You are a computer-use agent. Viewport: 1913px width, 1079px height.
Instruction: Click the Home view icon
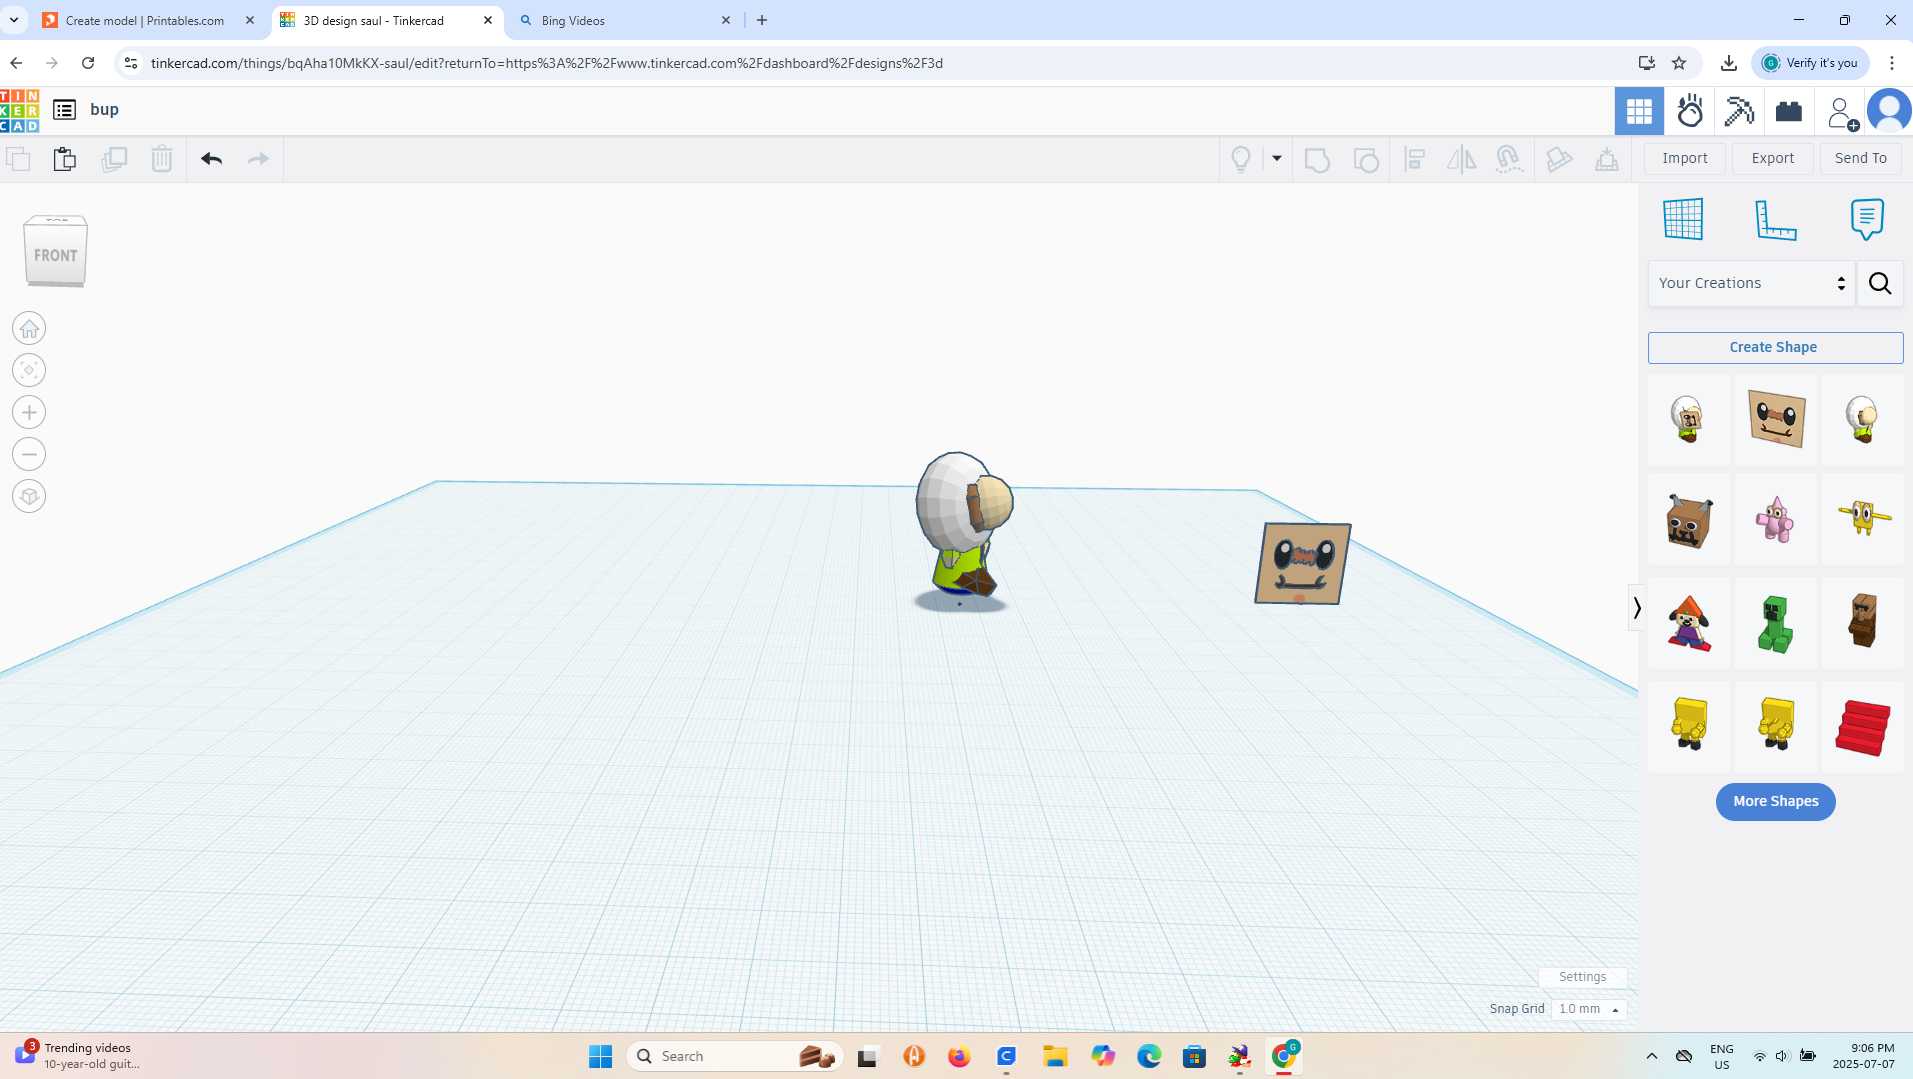[29, 328]
